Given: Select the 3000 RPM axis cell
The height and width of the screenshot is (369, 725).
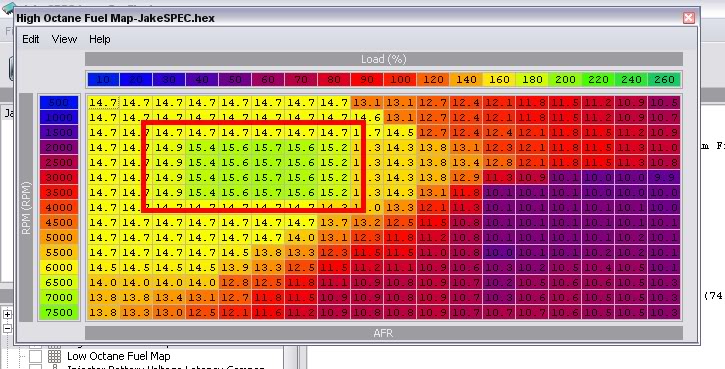Looking at the screenshot, I should pyautogui.click(x=59, y=178).
